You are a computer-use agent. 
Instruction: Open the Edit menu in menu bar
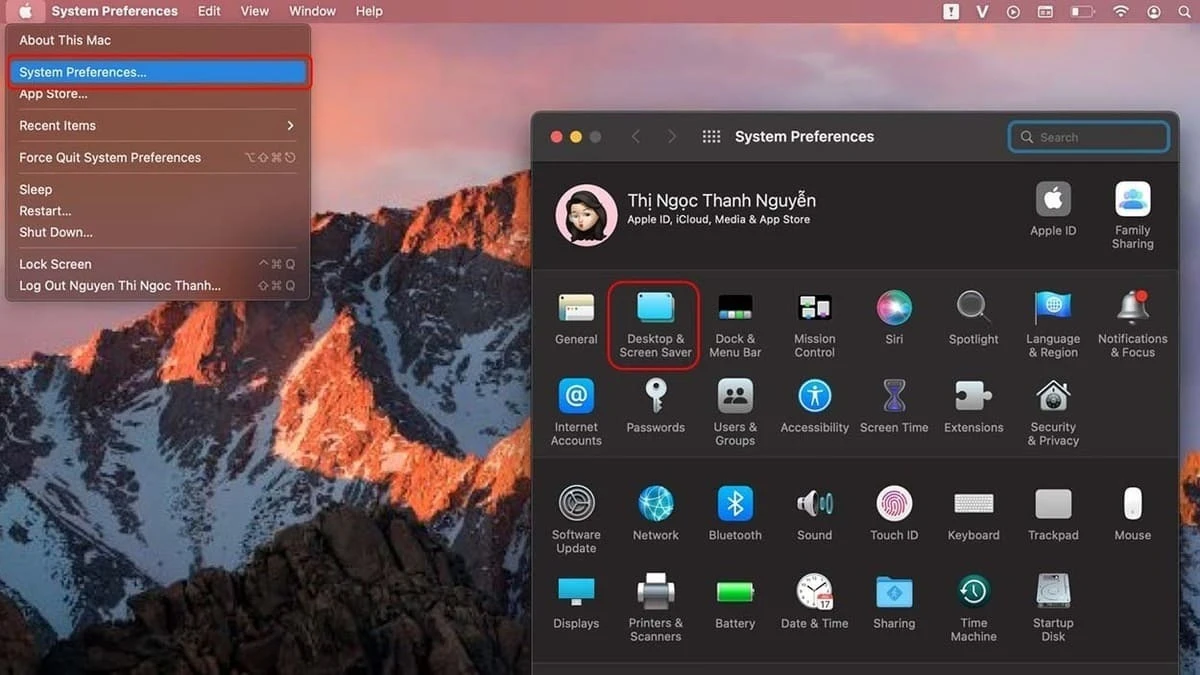coord(209,11)
